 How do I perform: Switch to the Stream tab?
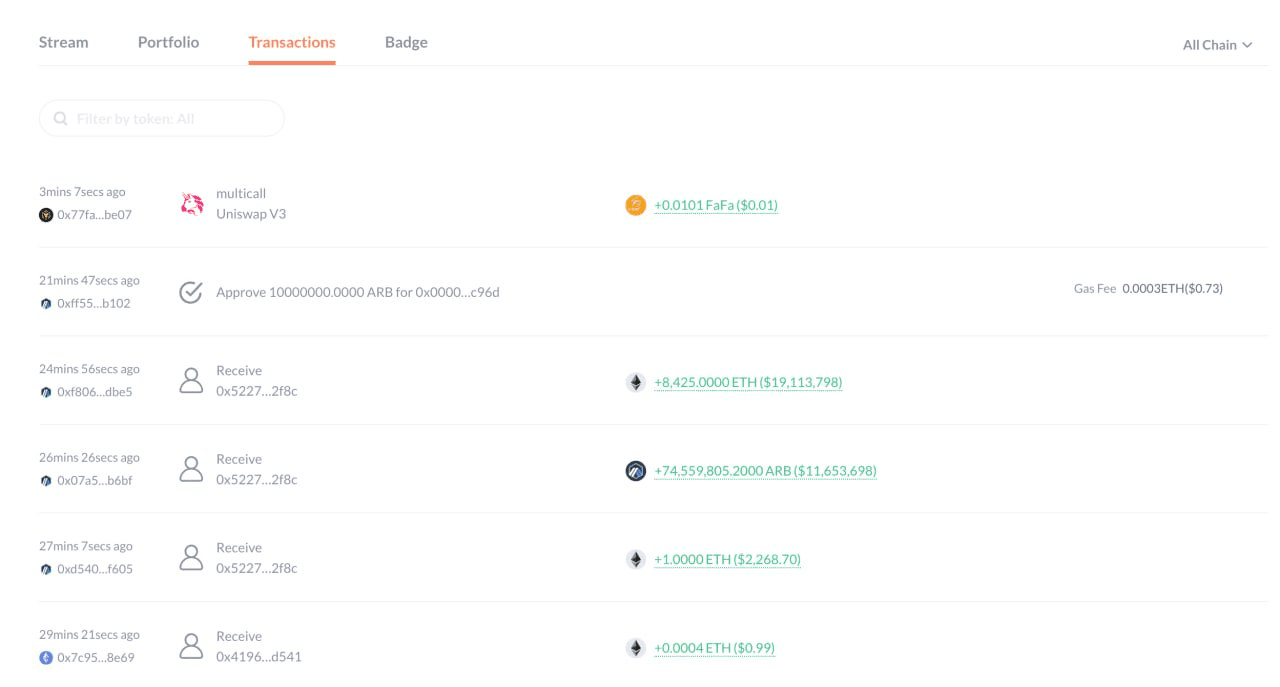click(63, 42)
